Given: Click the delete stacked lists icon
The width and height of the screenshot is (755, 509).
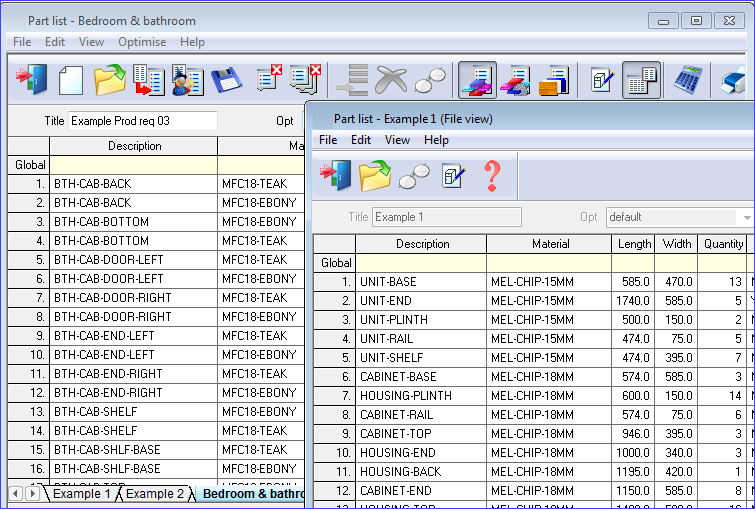Looking at the screenshot, I should pos(305,79).
